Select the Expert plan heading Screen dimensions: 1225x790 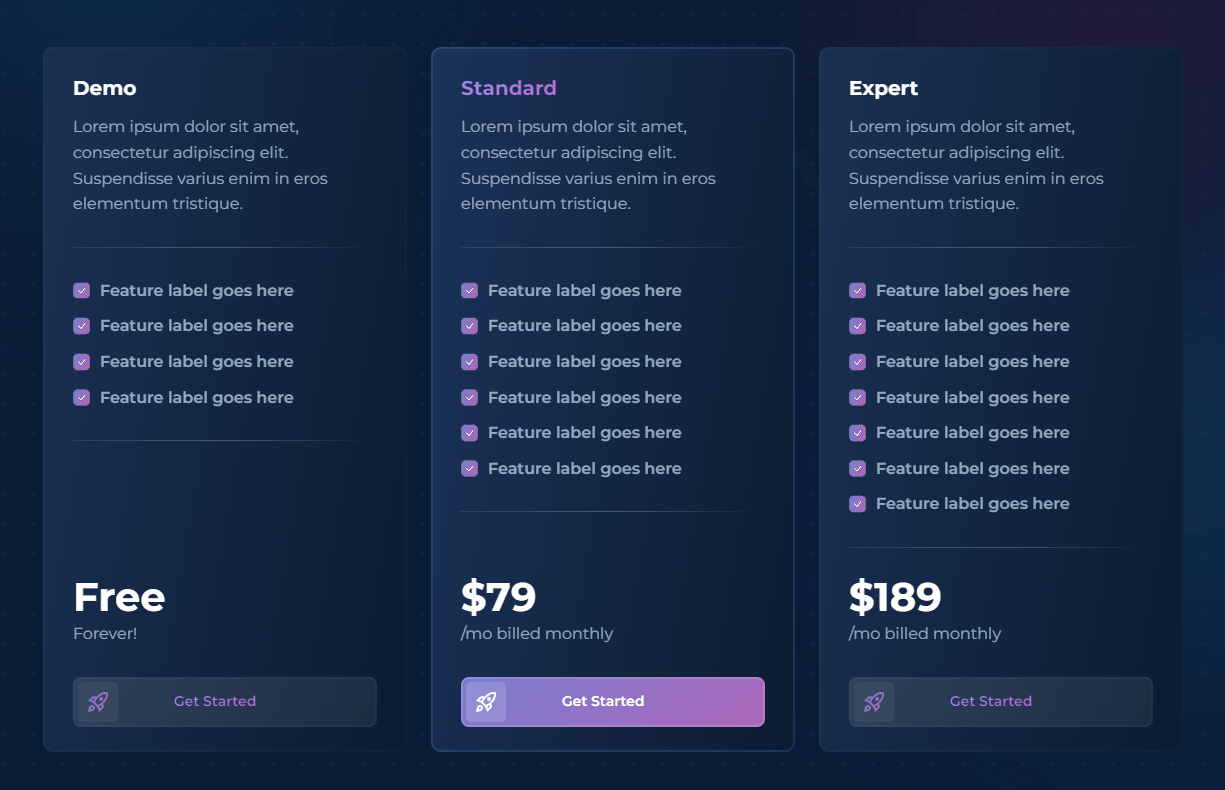884,88
